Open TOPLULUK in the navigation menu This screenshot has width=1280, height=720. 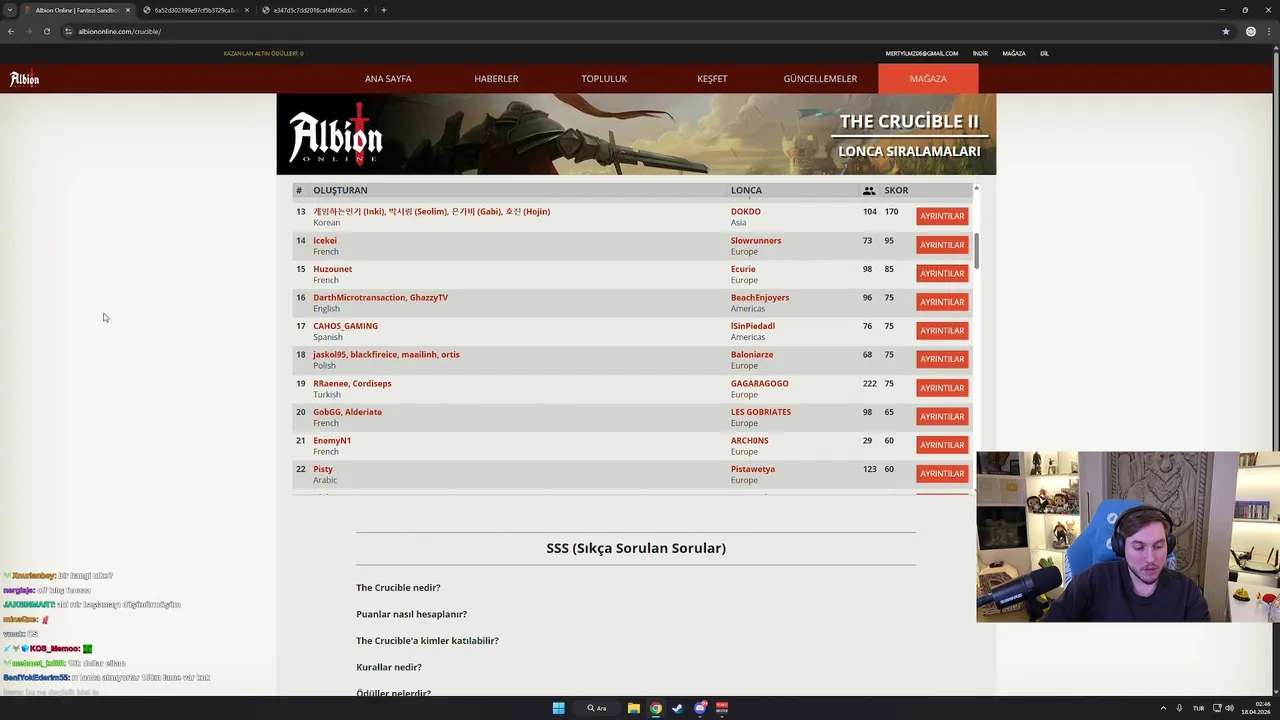(x=604, y=79)
